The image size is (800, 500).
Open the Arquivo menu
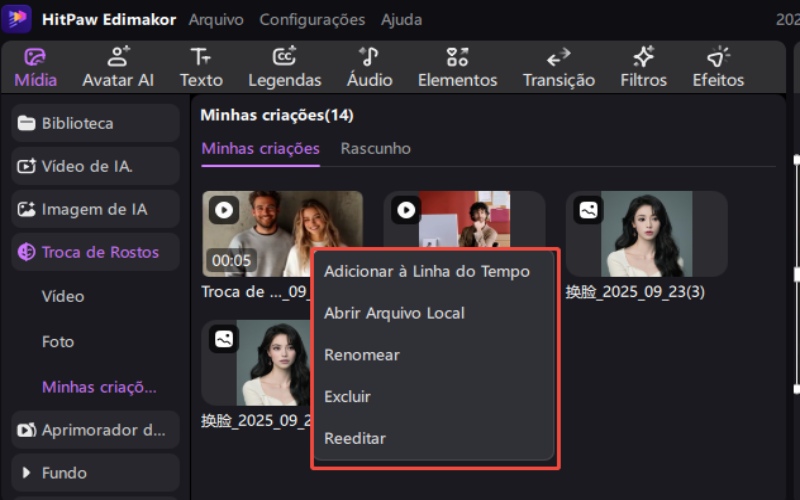[x=216, y=19]
